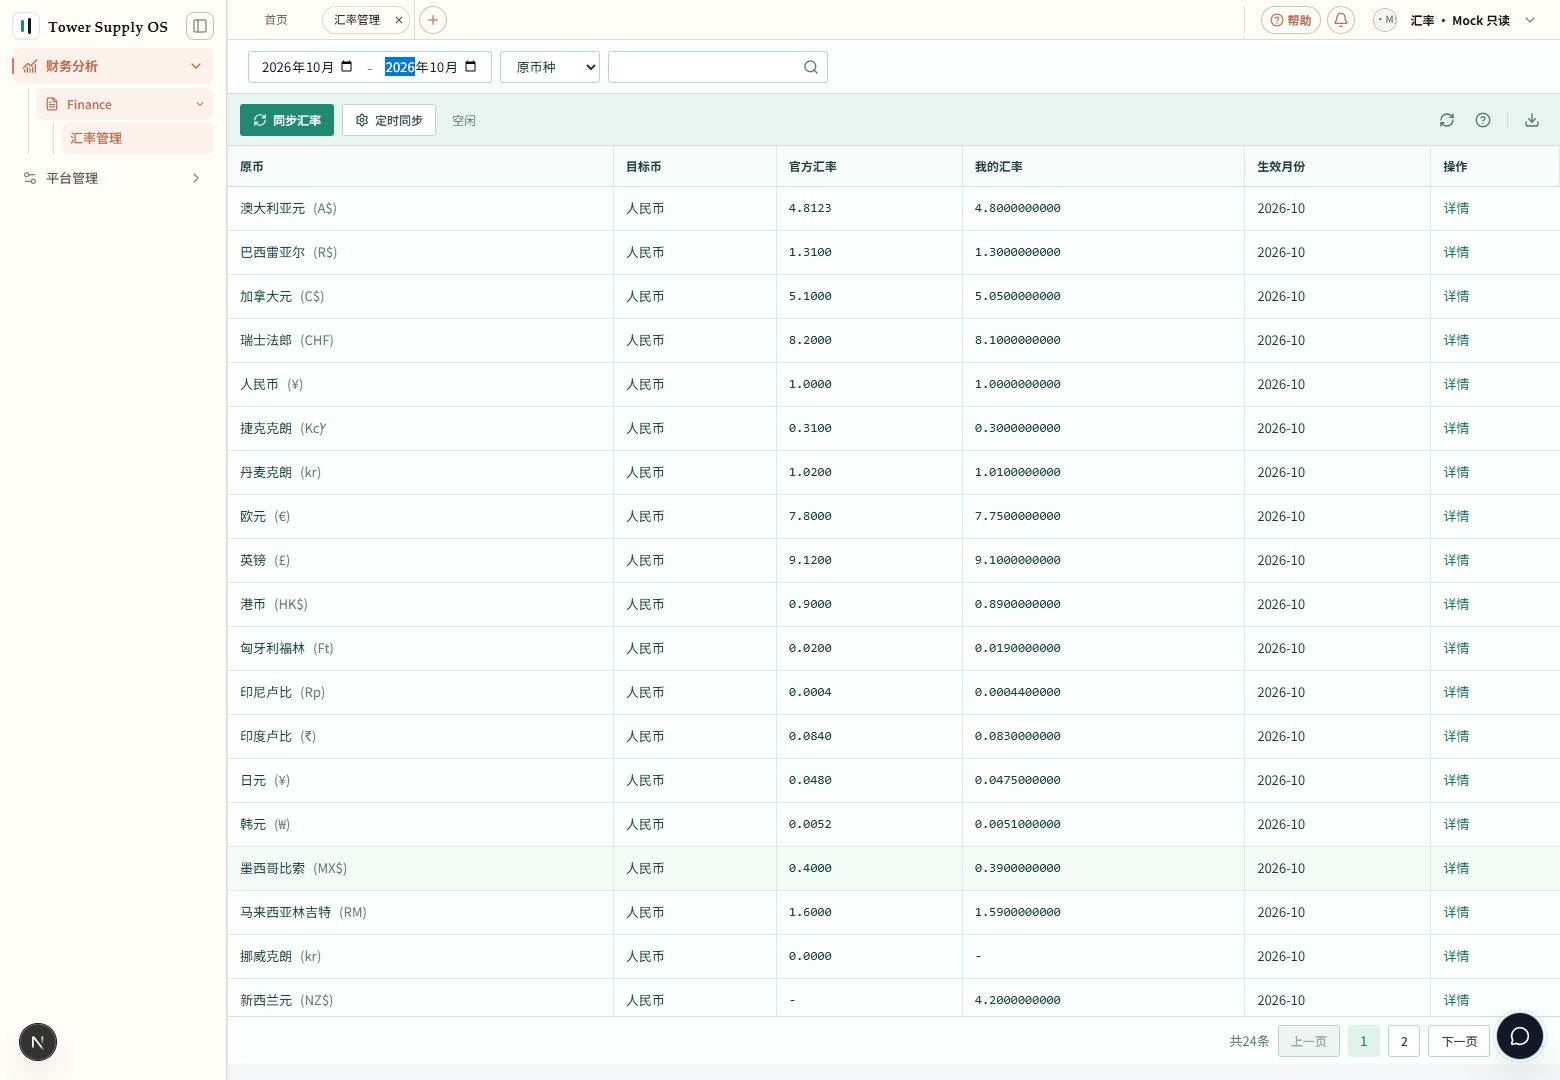Open the 原币种 dropdown
Viewport: 1560px width, 1080px height.
click(550, 67)
